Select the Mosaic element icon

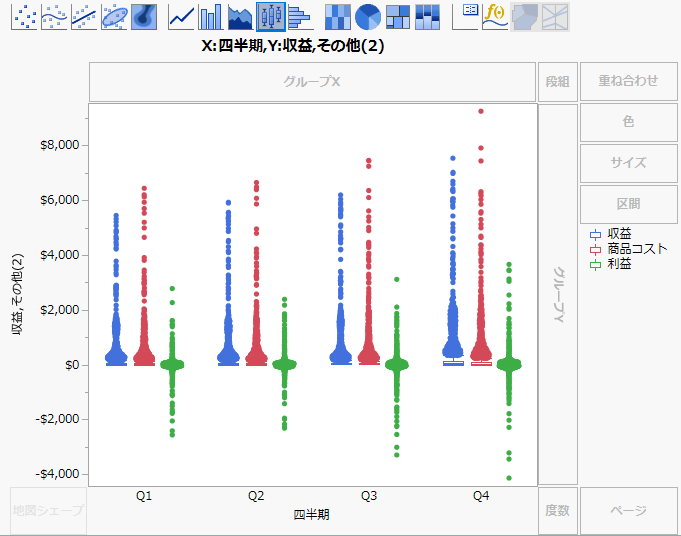click(x=427, y=17)
